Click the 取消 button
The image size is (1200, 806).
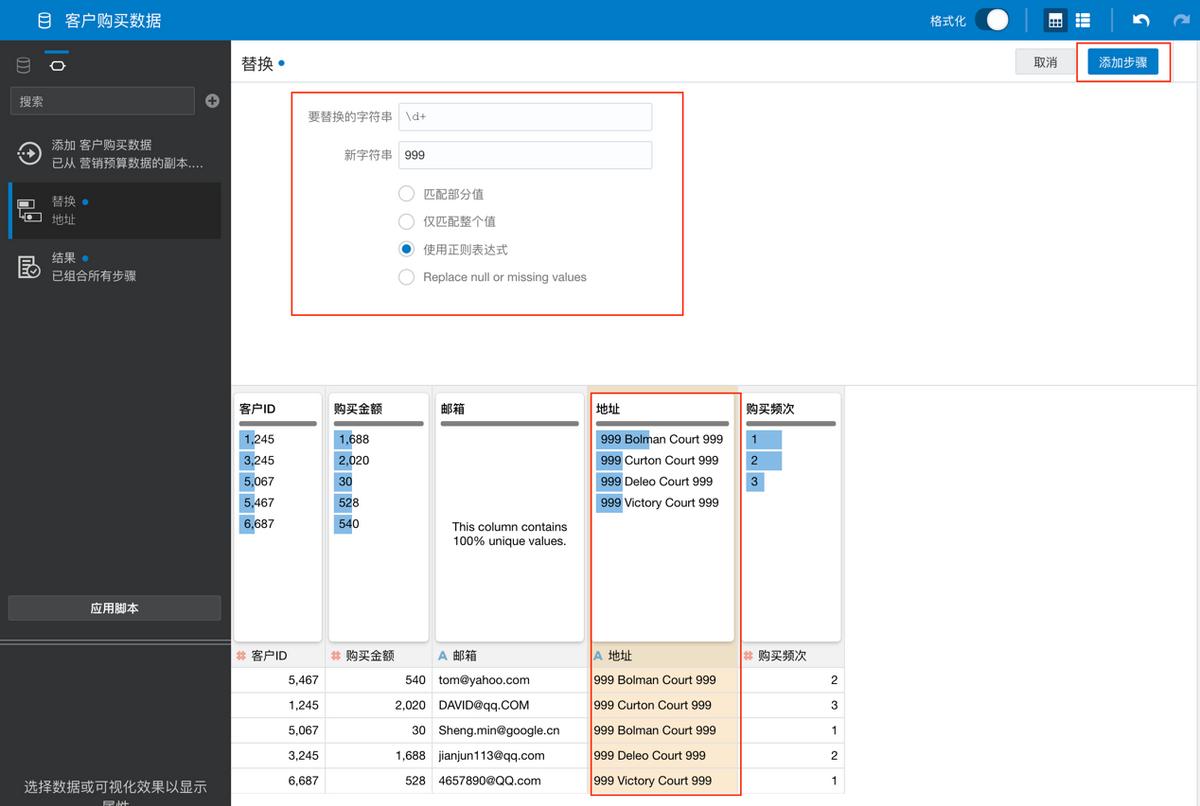(x=1046, y=62)
